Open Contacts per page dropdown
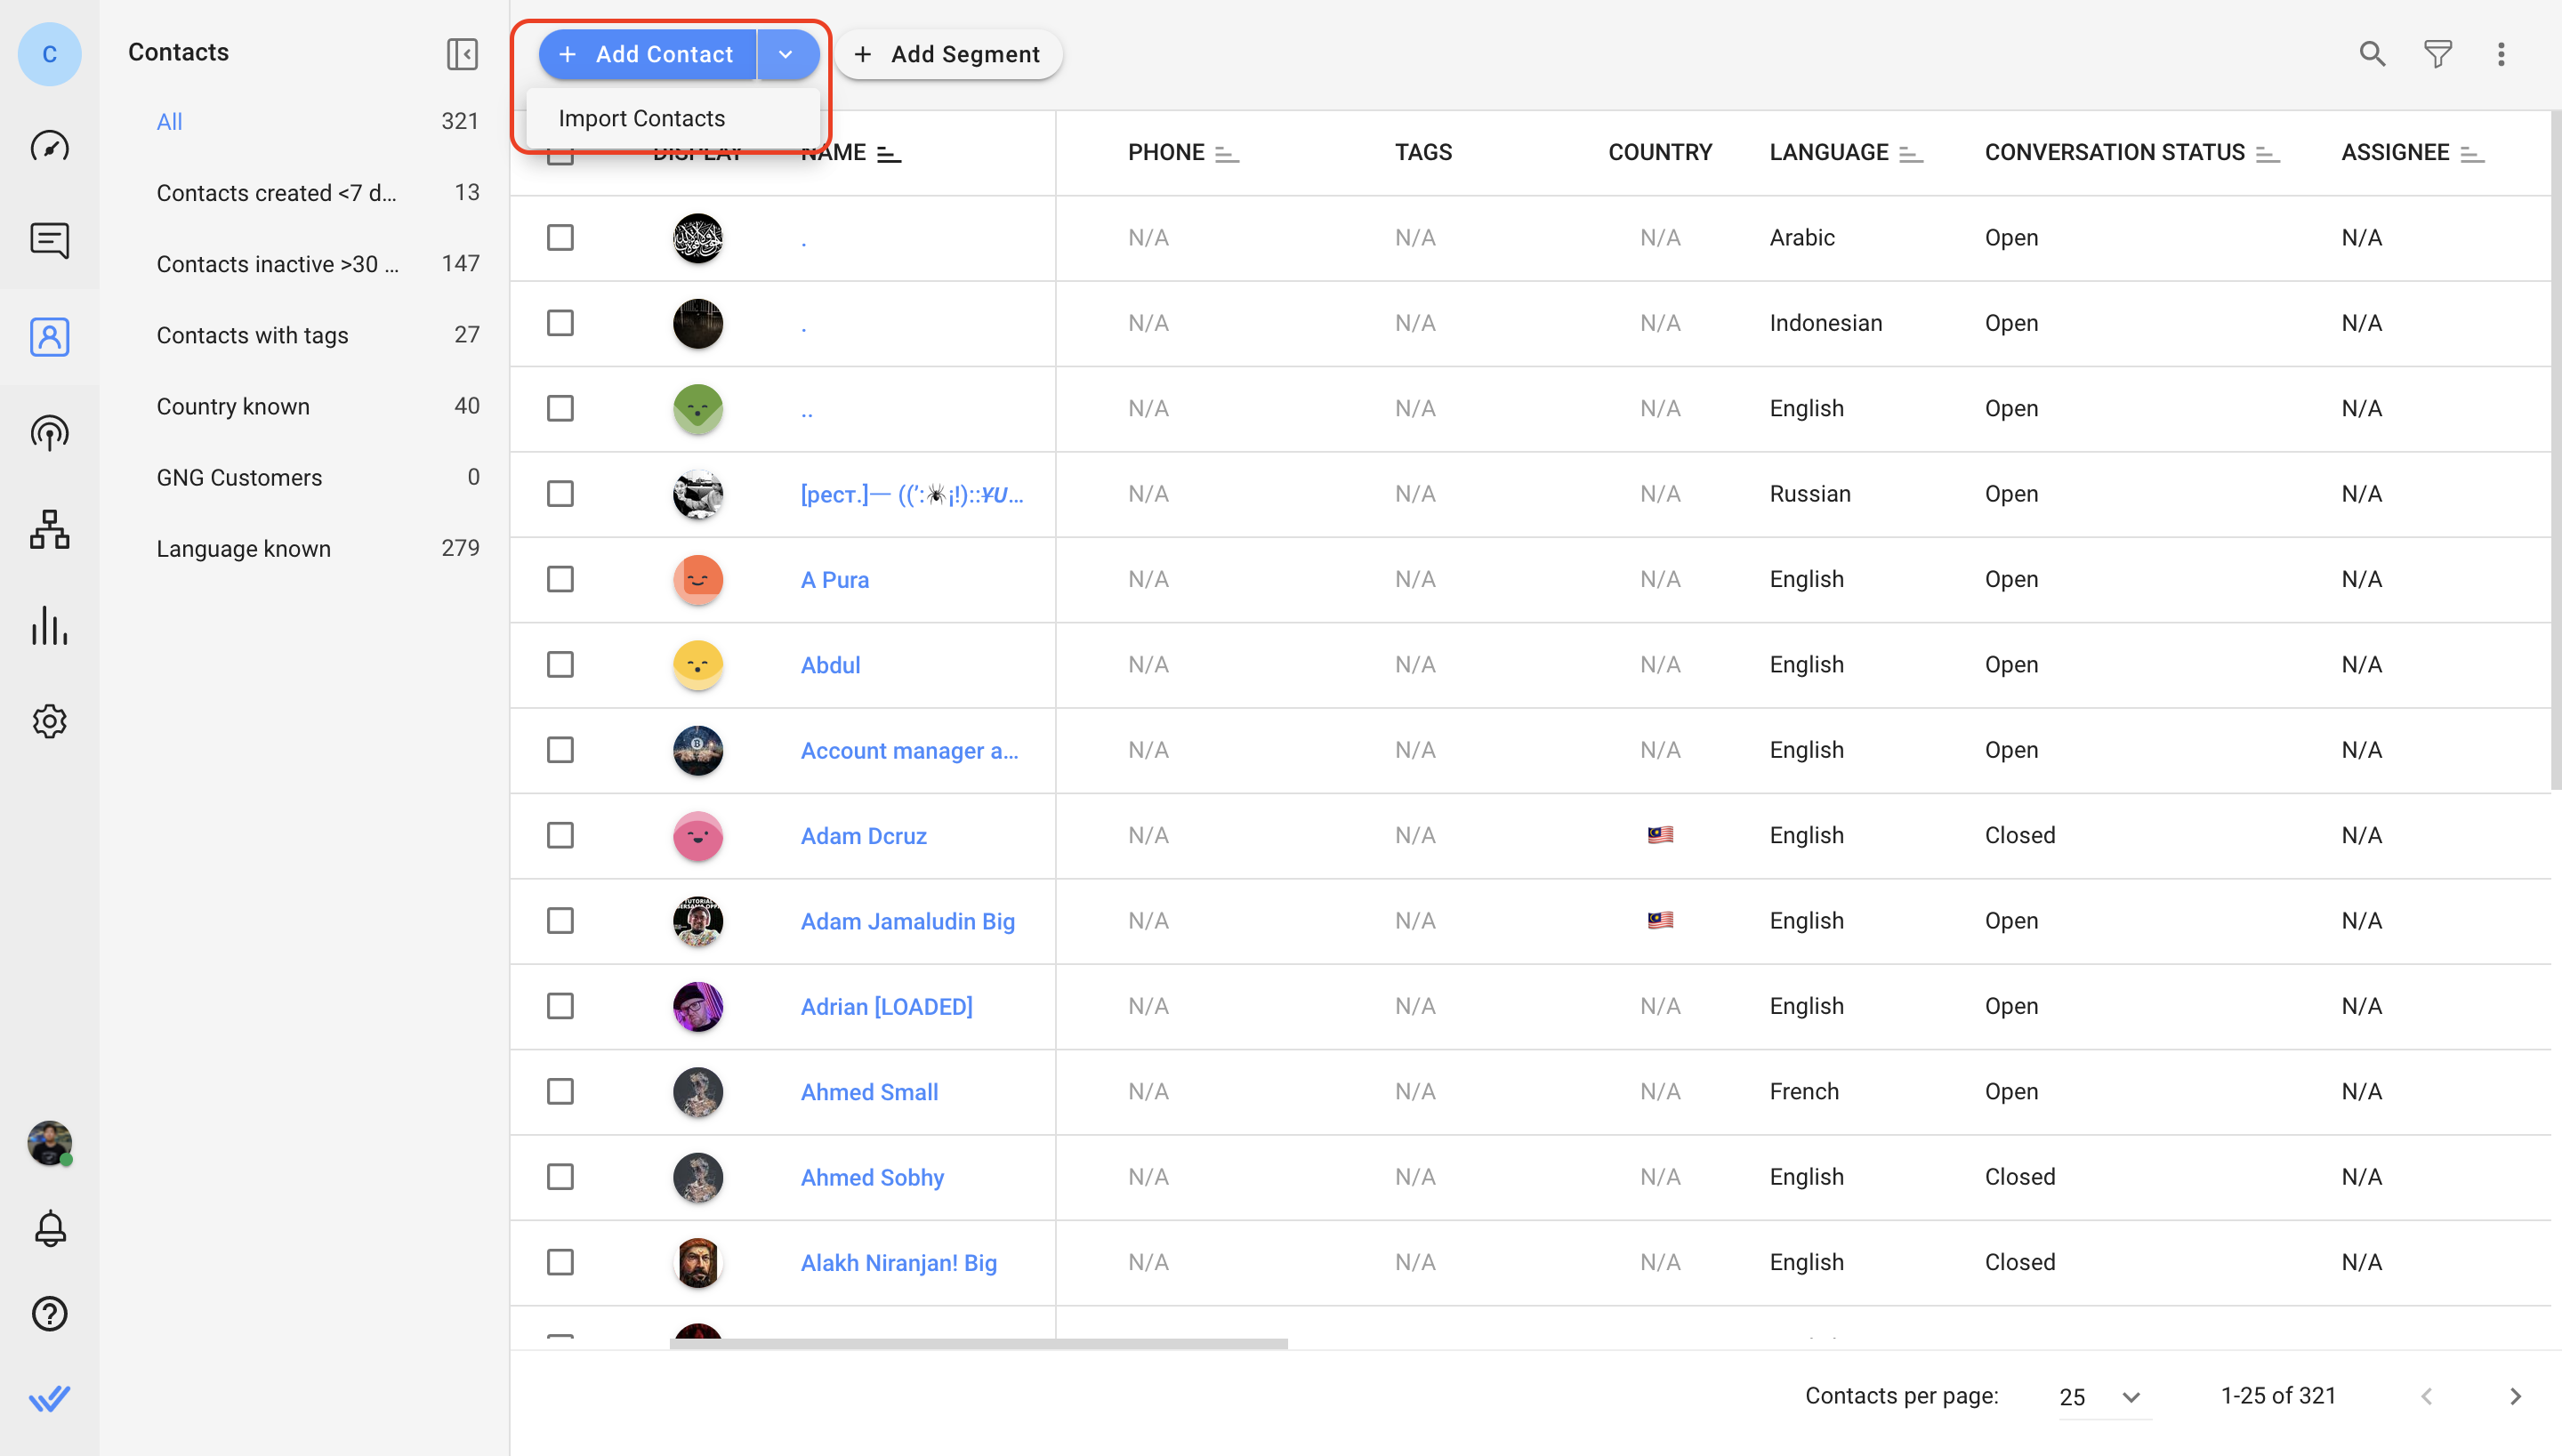Viewport: 2562px width, 1456px height. point(2100,1396)
